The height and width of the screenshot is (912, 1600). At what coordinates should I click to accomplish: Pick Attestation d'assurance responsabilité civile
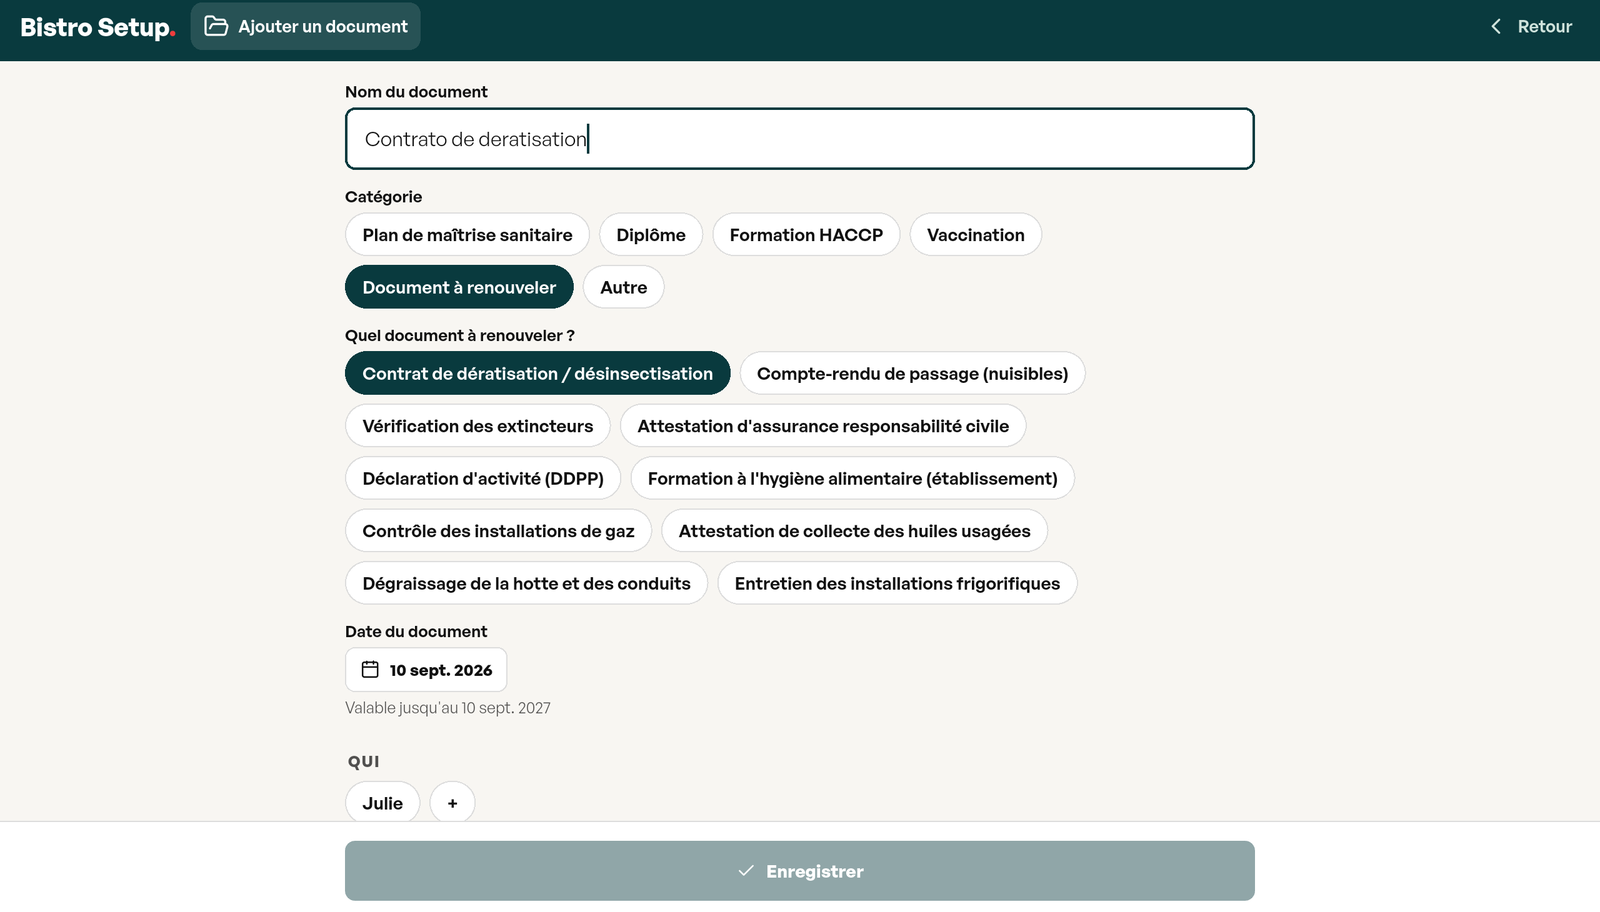point(823,426)
